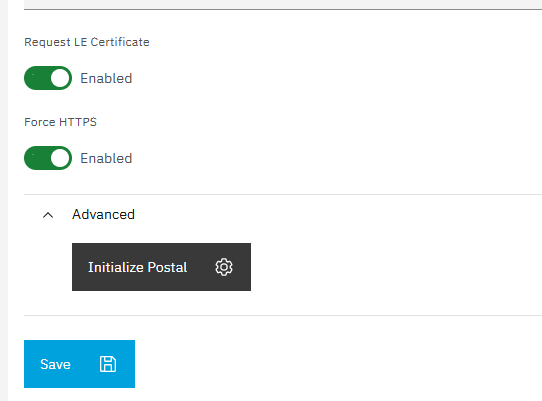Click the Initialize Postal button

click(x=161, y=267)
